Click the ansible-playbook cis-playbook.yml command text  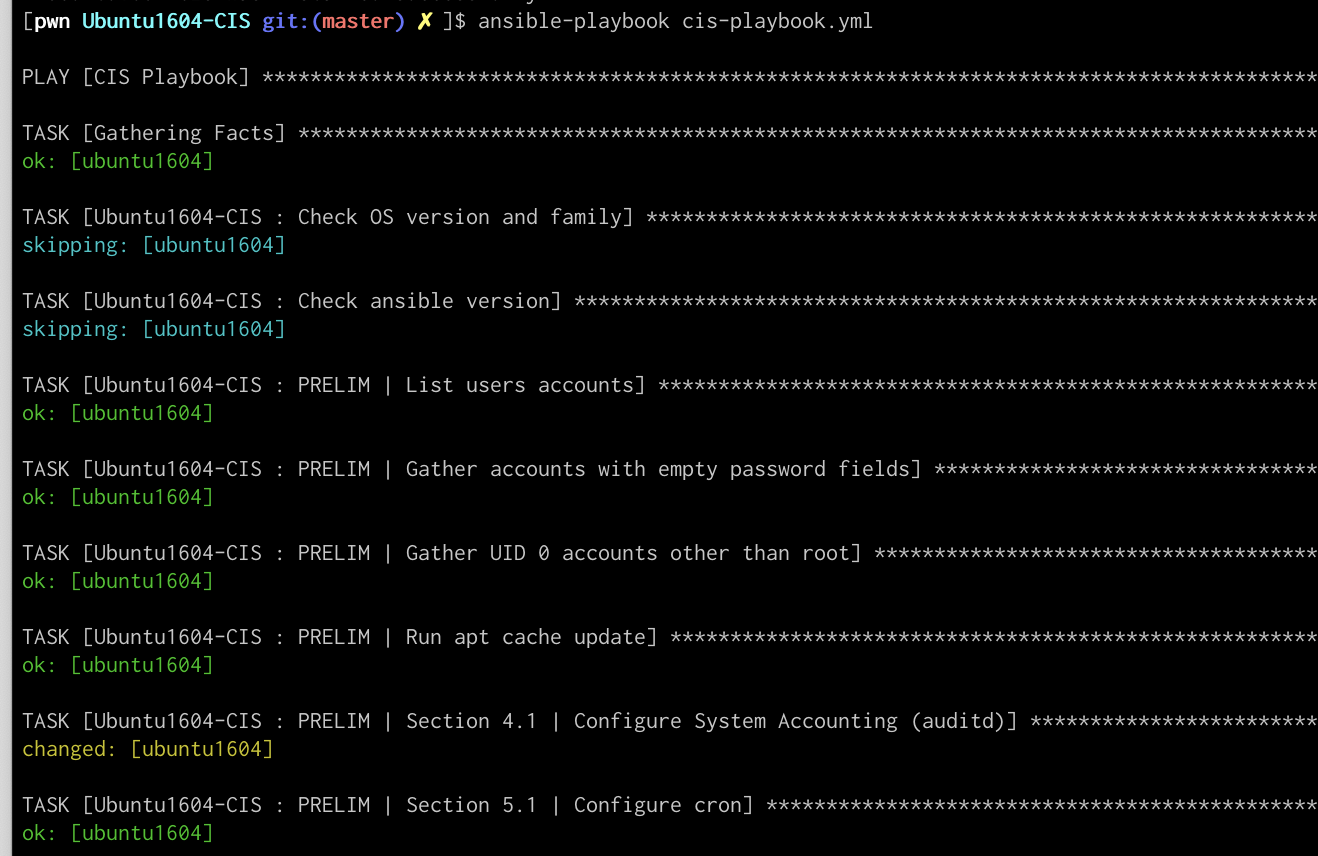(x=675, y=21)
